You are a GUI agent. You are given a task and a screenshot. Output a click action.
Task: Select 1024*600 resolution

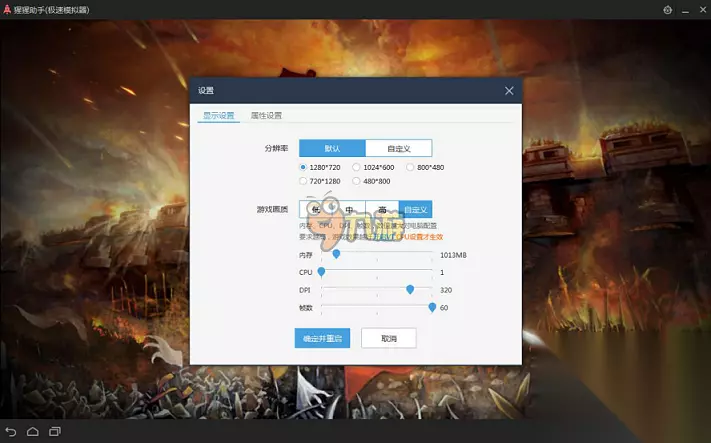356,167
